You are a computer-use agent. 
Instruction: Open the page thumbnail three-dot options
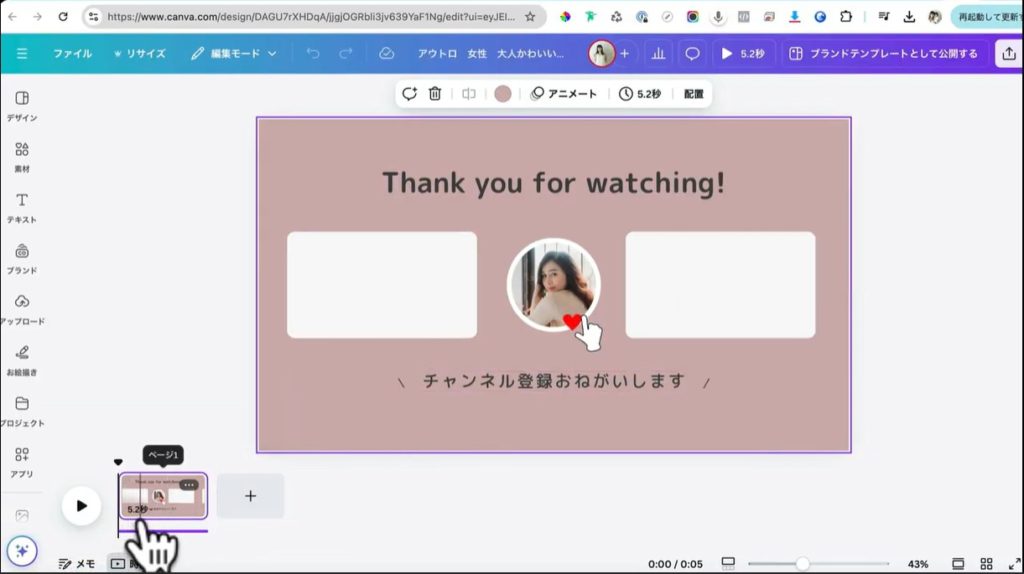click(x=189, y=485)
